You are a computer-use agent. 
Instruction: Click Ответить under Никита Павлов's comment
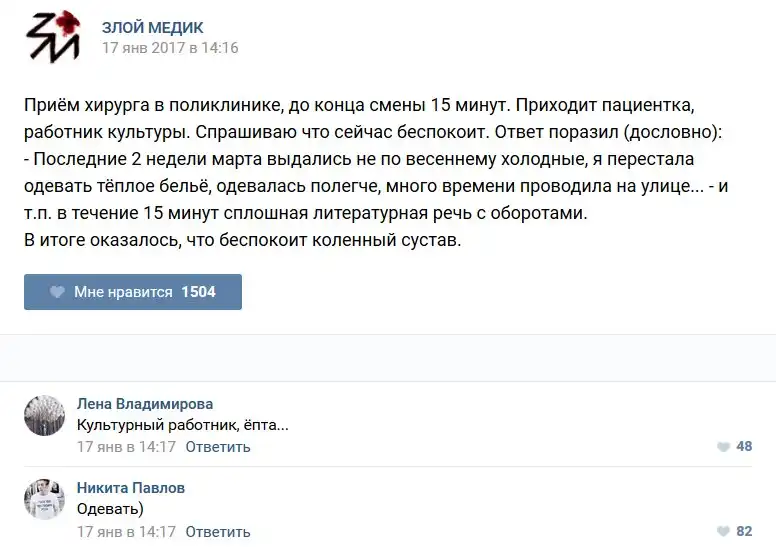pos(218,532)
